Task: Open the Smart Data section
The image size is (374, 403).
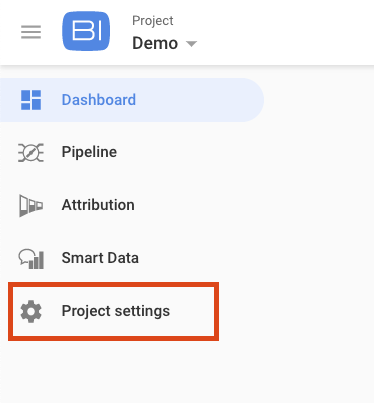Action: (100, 258)
